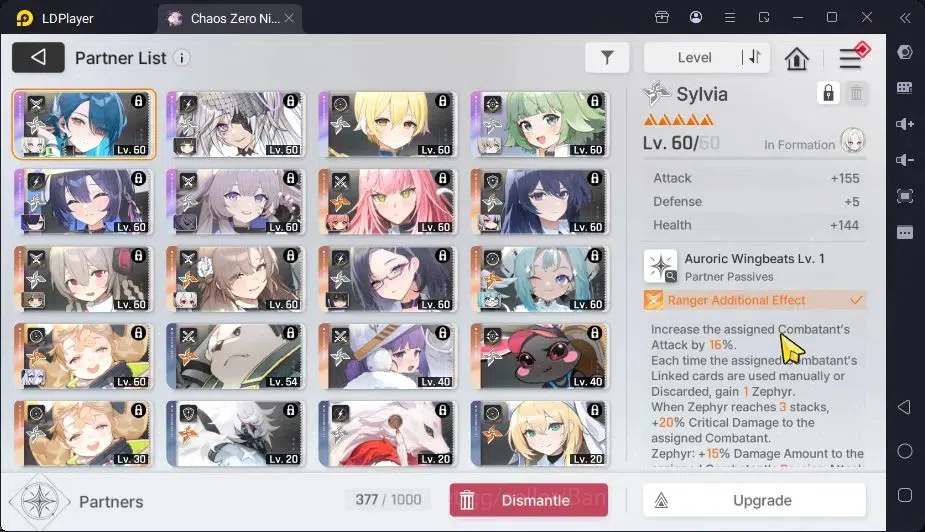The width and height of the screenshot is (925, 532).
Task: Select the In Formation combatant portrait
Action: (852, 140)
